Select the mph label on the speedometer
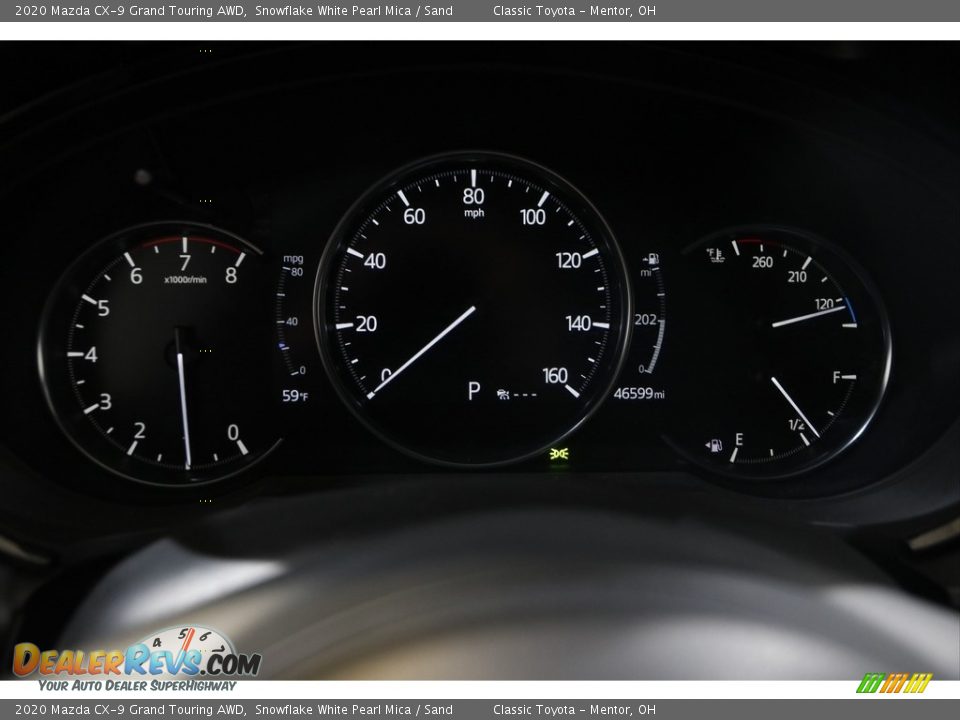 (x=475, y=211)
